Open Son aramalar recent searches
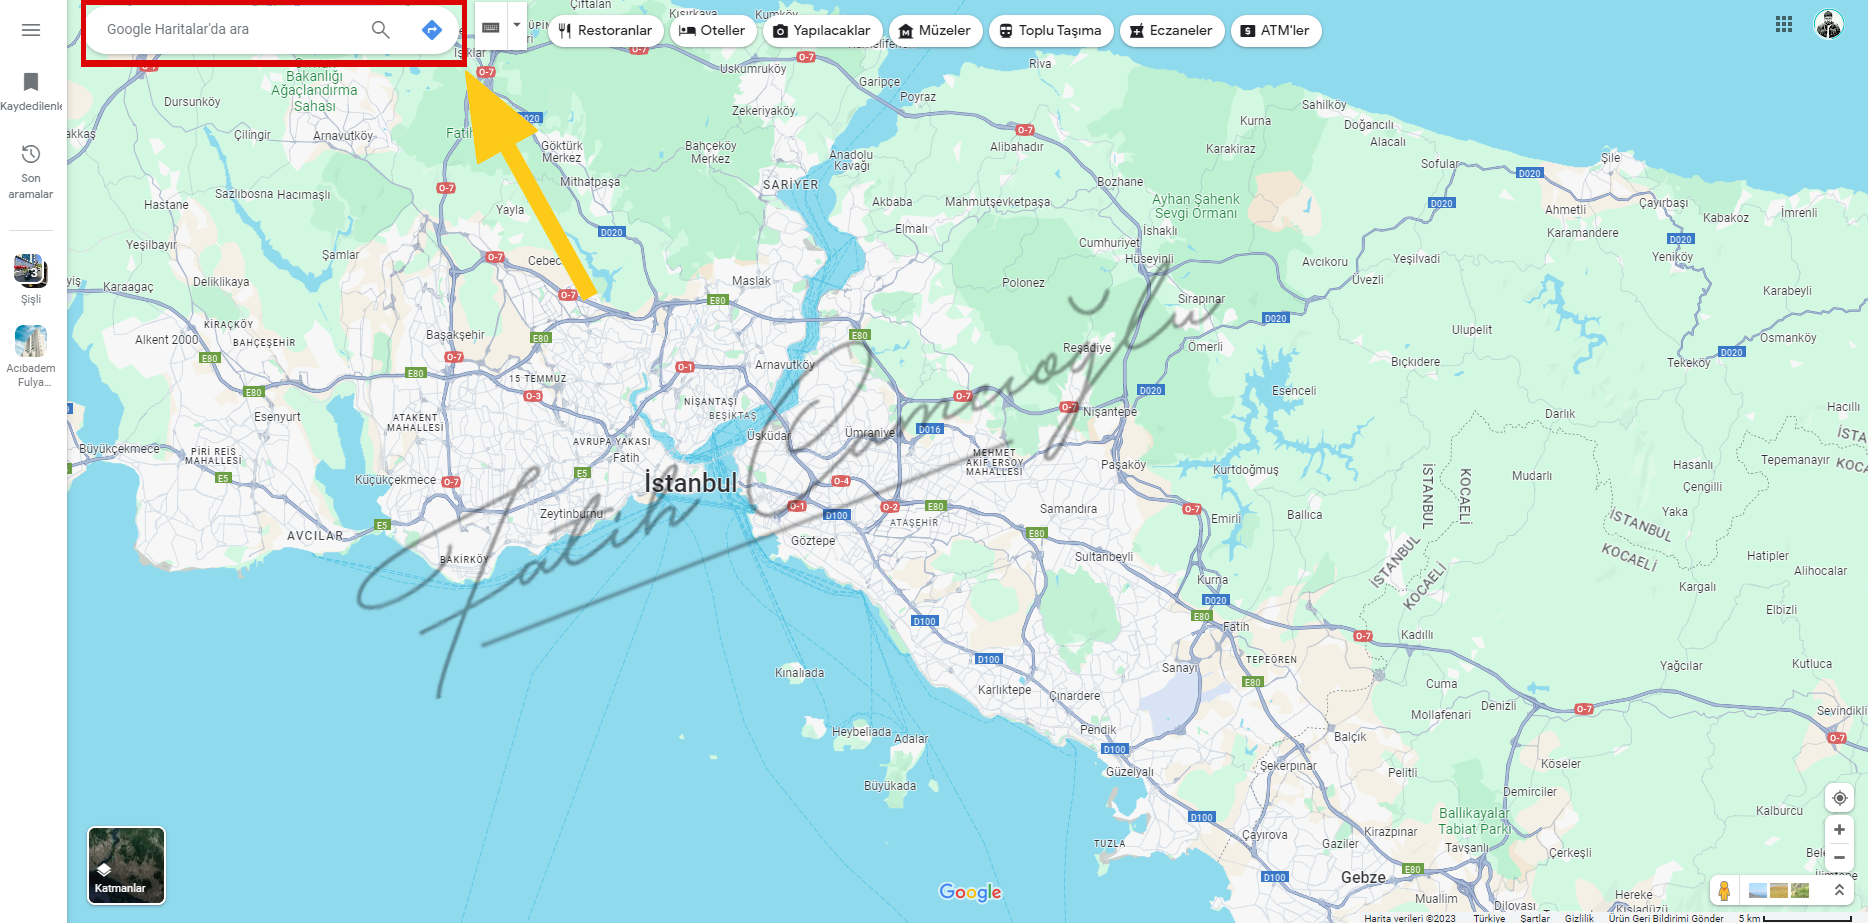The width and height of the screenshot is (1868, 923). click(31, 171)
